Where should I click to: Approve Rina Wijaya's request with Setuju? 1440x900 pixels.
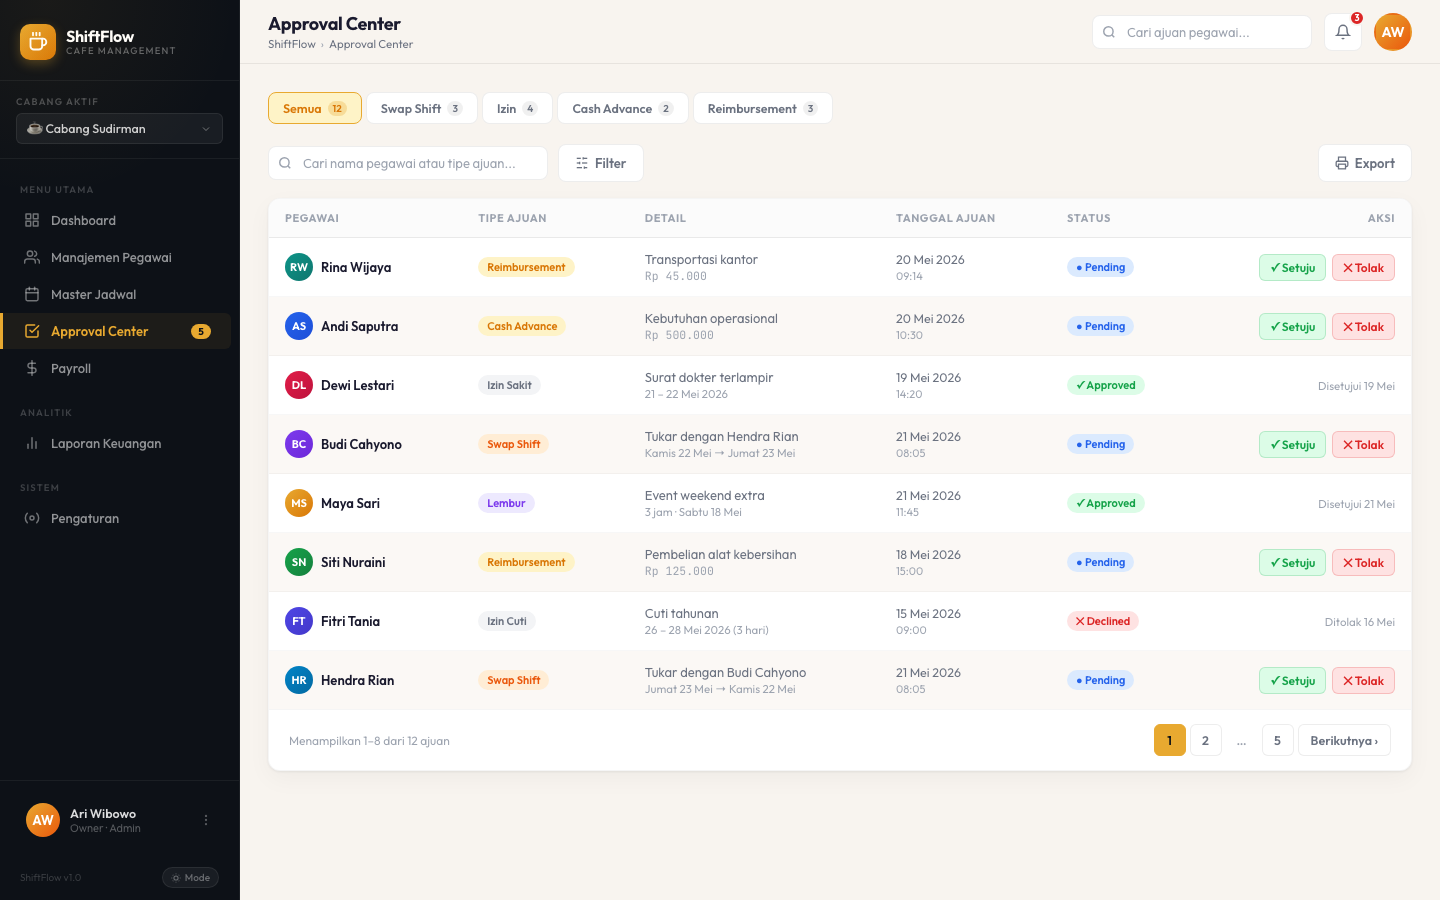click(x=1292, y=268)
